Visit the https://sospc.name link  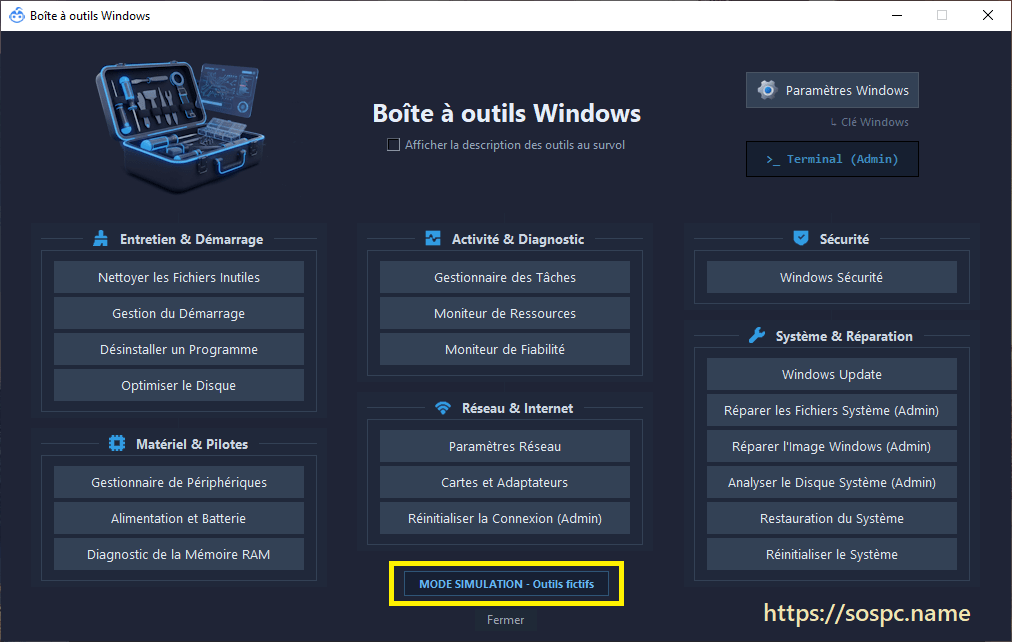(x=867, y=613)
